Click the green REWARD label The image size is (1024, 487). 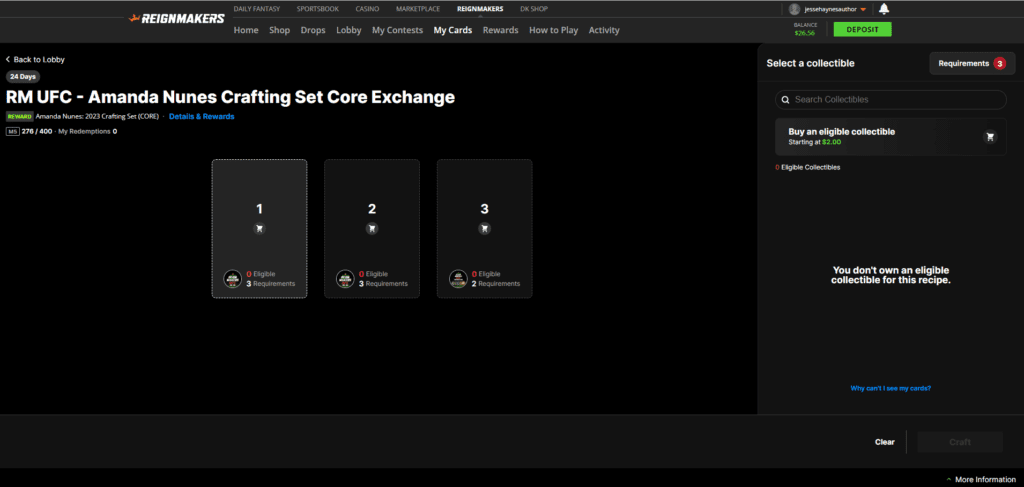click(x=20, y=116)
